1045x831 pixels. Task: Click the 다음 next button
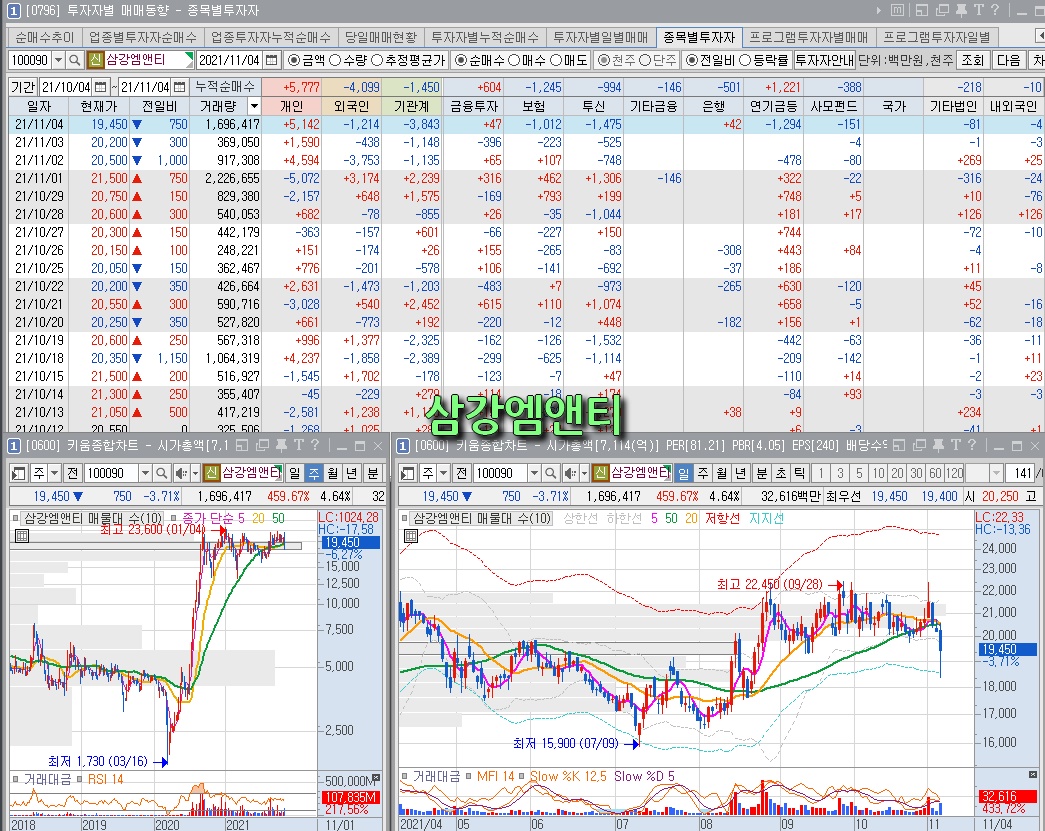coord(1008,60)
